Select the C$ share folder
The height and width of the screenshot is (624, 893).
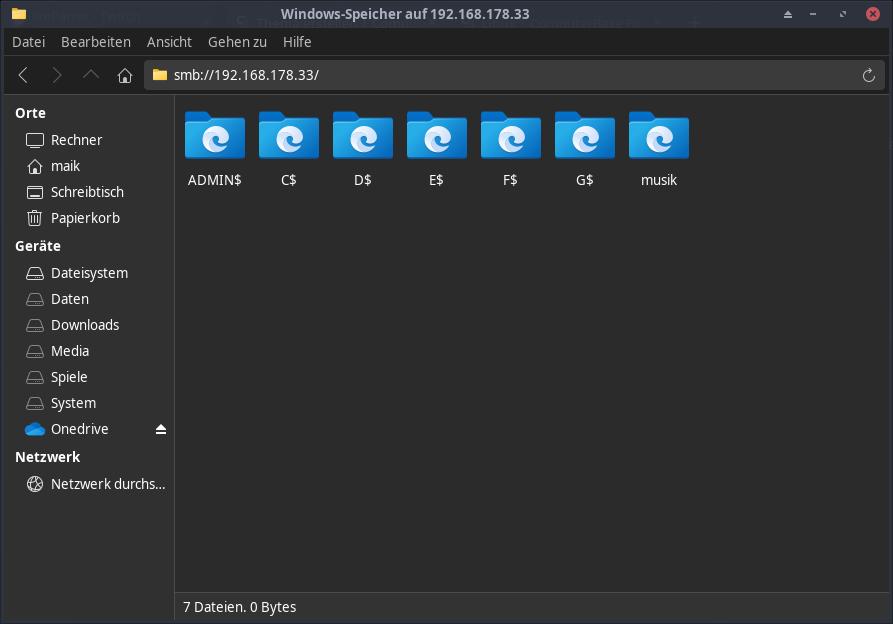[x=289, y=149]
